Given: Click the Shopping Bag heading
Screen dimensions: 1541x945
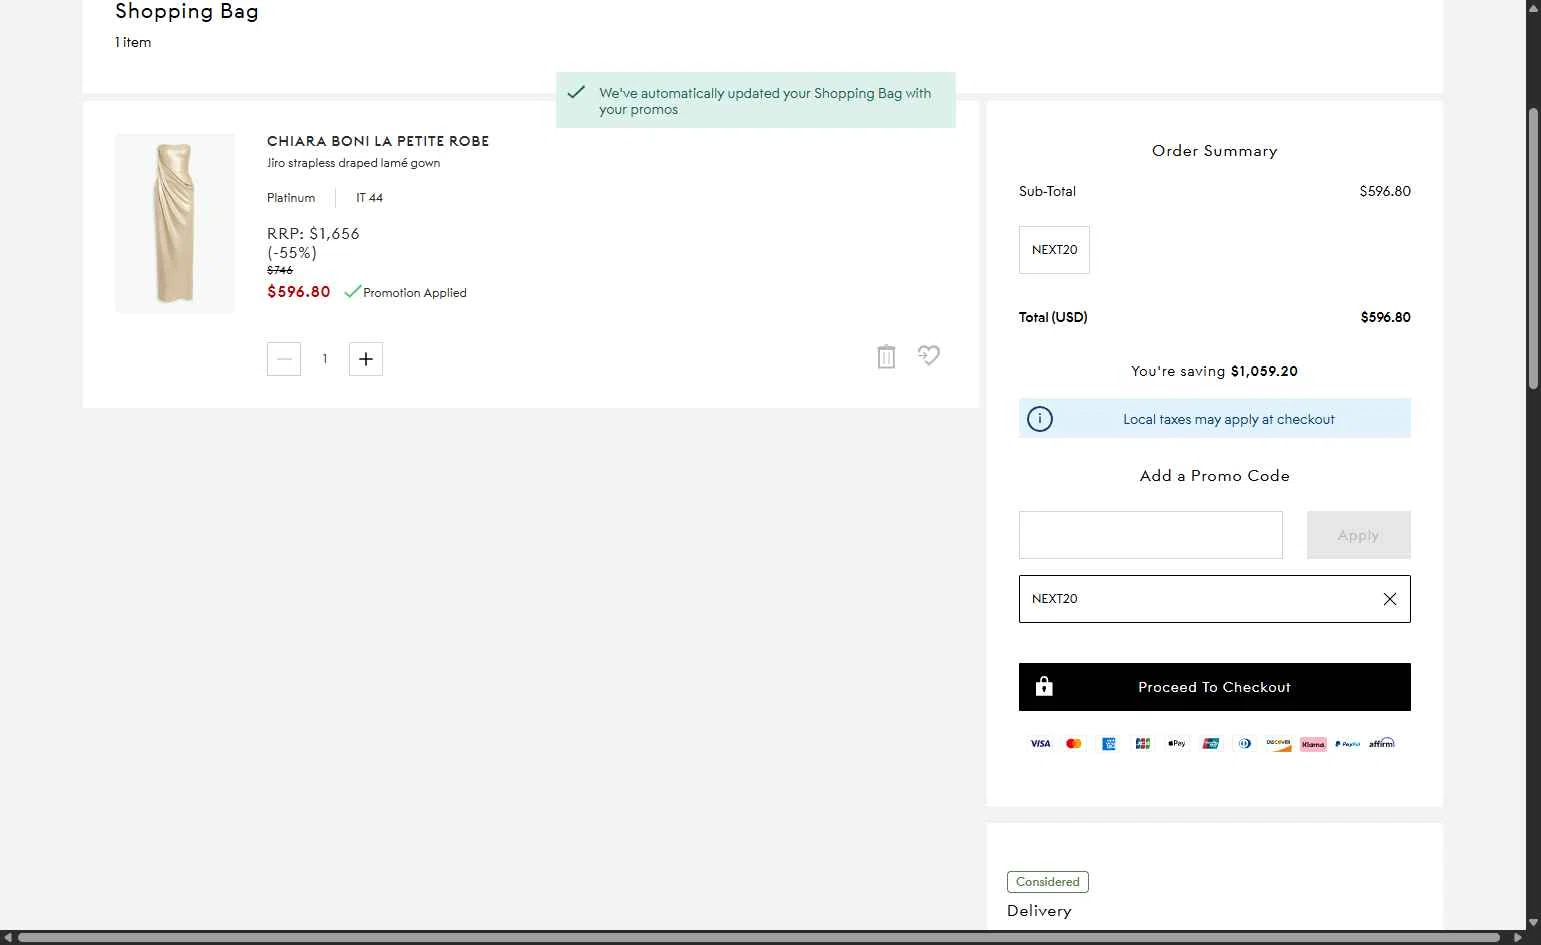Looking at the screenshot, I should pyautogui.click(x=187, y=12).
